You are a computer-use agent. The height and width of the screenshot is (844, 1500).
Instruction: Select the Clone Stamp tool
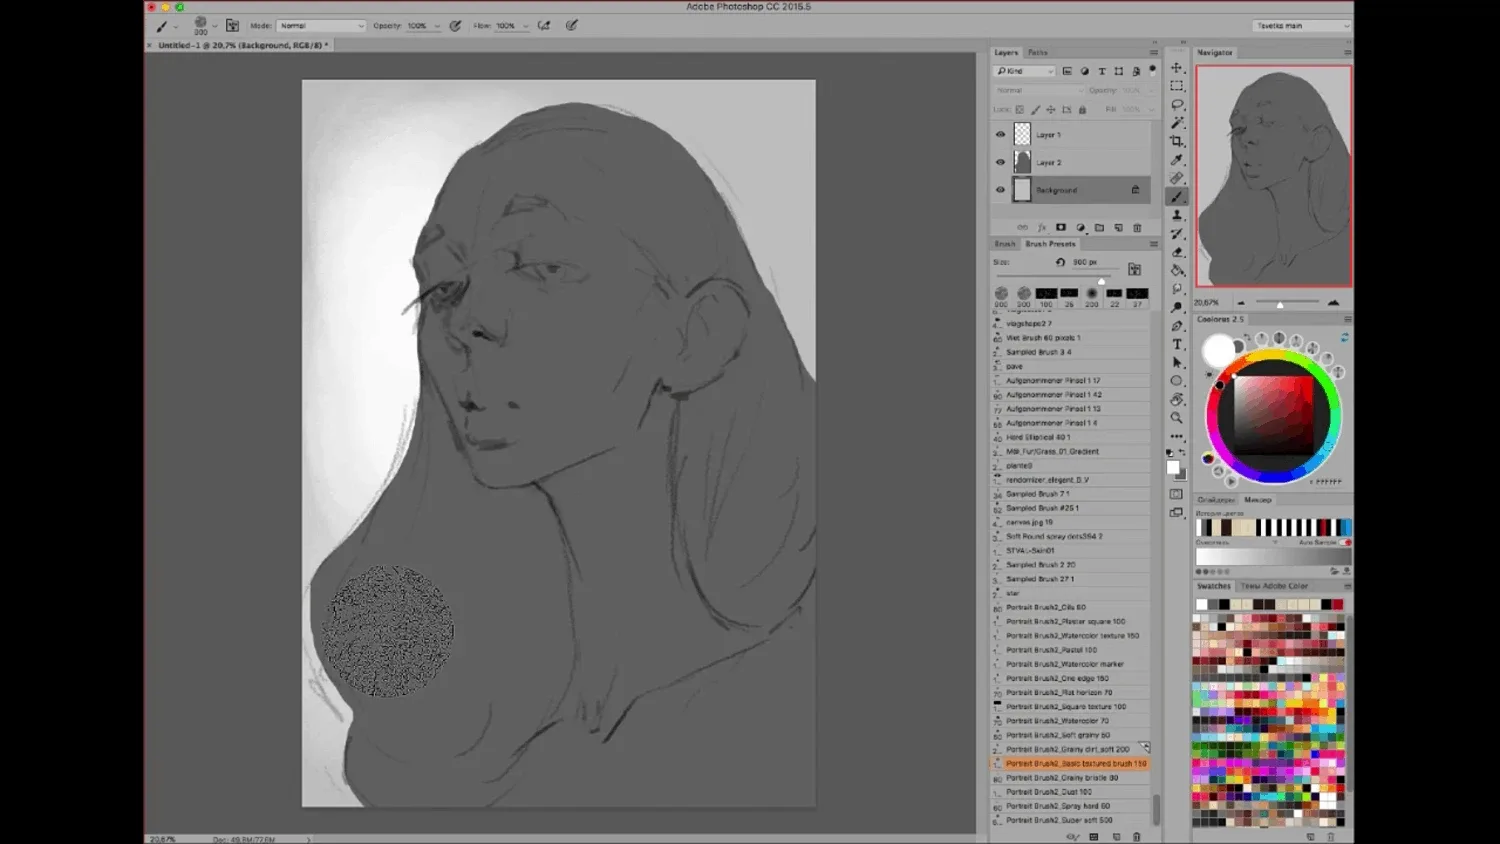point(1177,215)
